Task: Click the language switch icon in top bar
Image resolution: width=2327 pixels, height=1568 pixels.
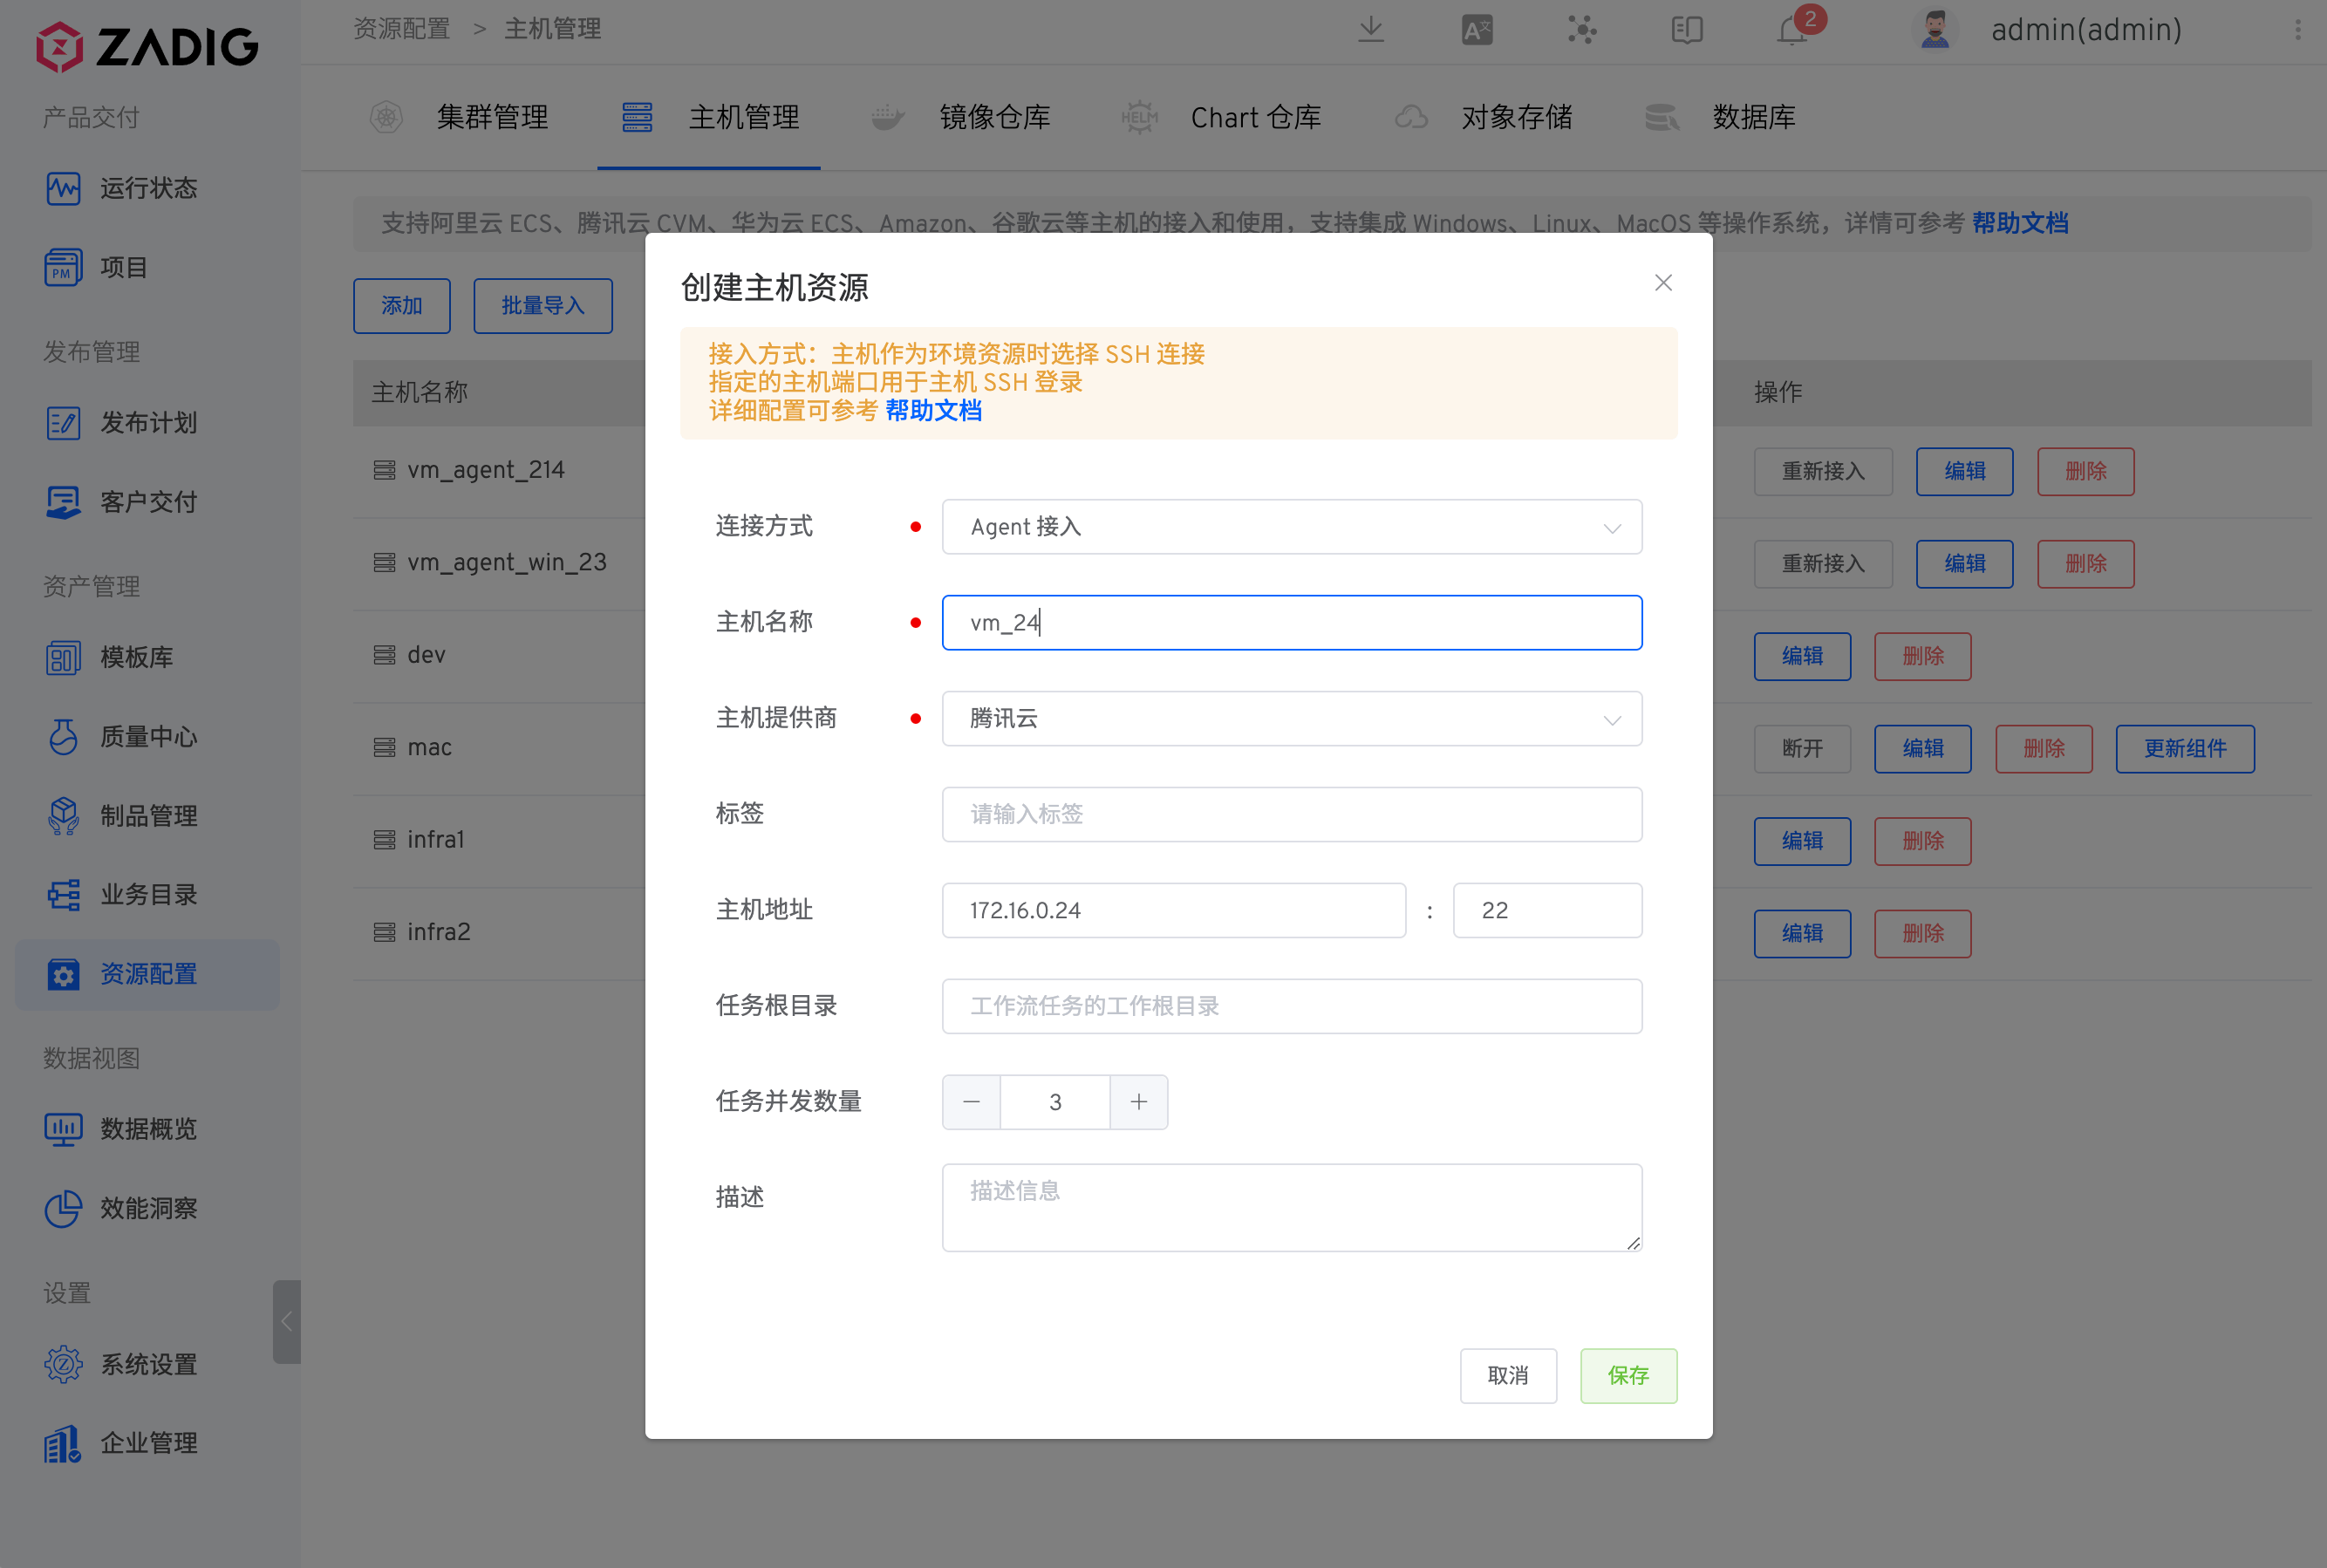Action: click(1477, 30)
